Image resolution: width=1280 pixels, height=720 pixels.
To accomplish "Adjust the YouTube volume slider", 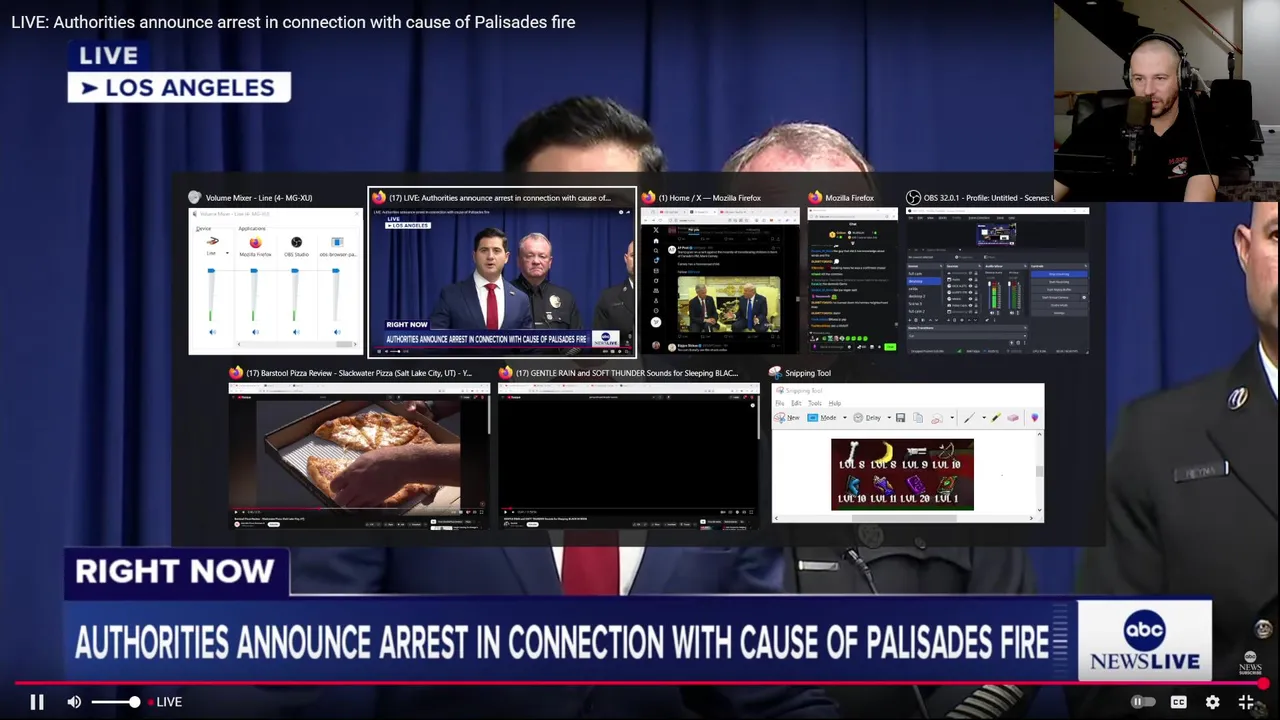I will 117,702.
